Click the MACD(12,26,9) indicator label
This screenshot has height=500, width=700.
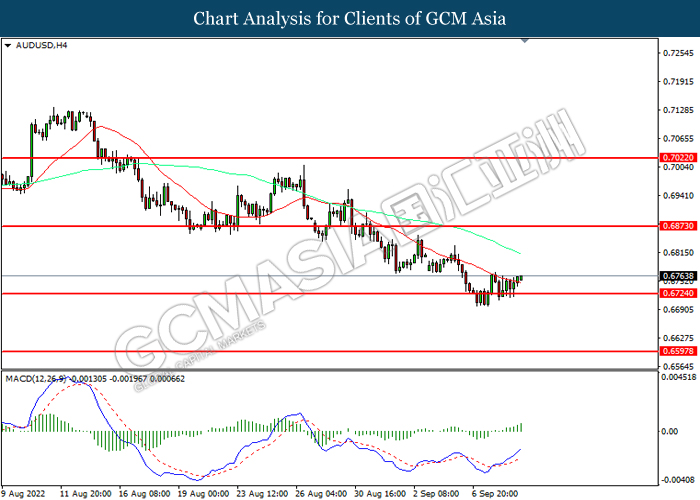[36, 379]
